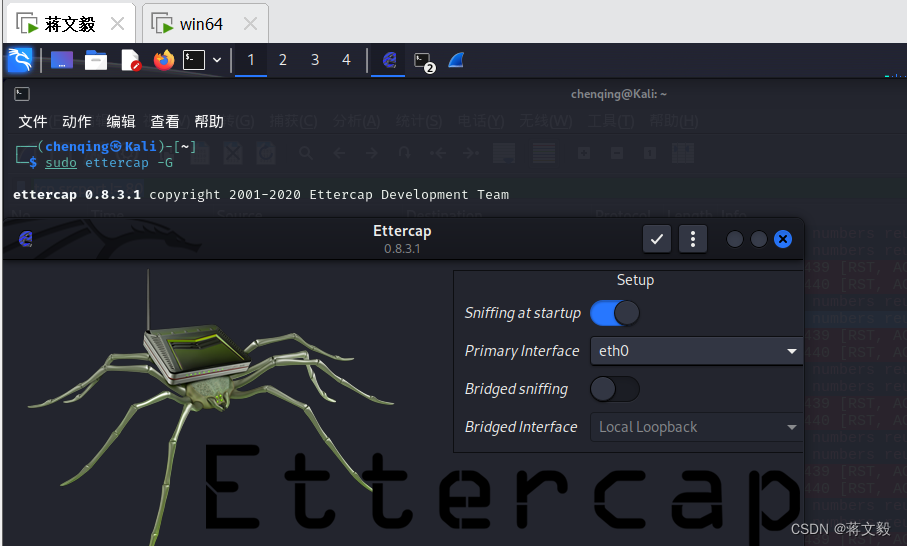
Task: Open the 帮助 menu in terminal
Action: pyautogui.click(x=209, y=121)
